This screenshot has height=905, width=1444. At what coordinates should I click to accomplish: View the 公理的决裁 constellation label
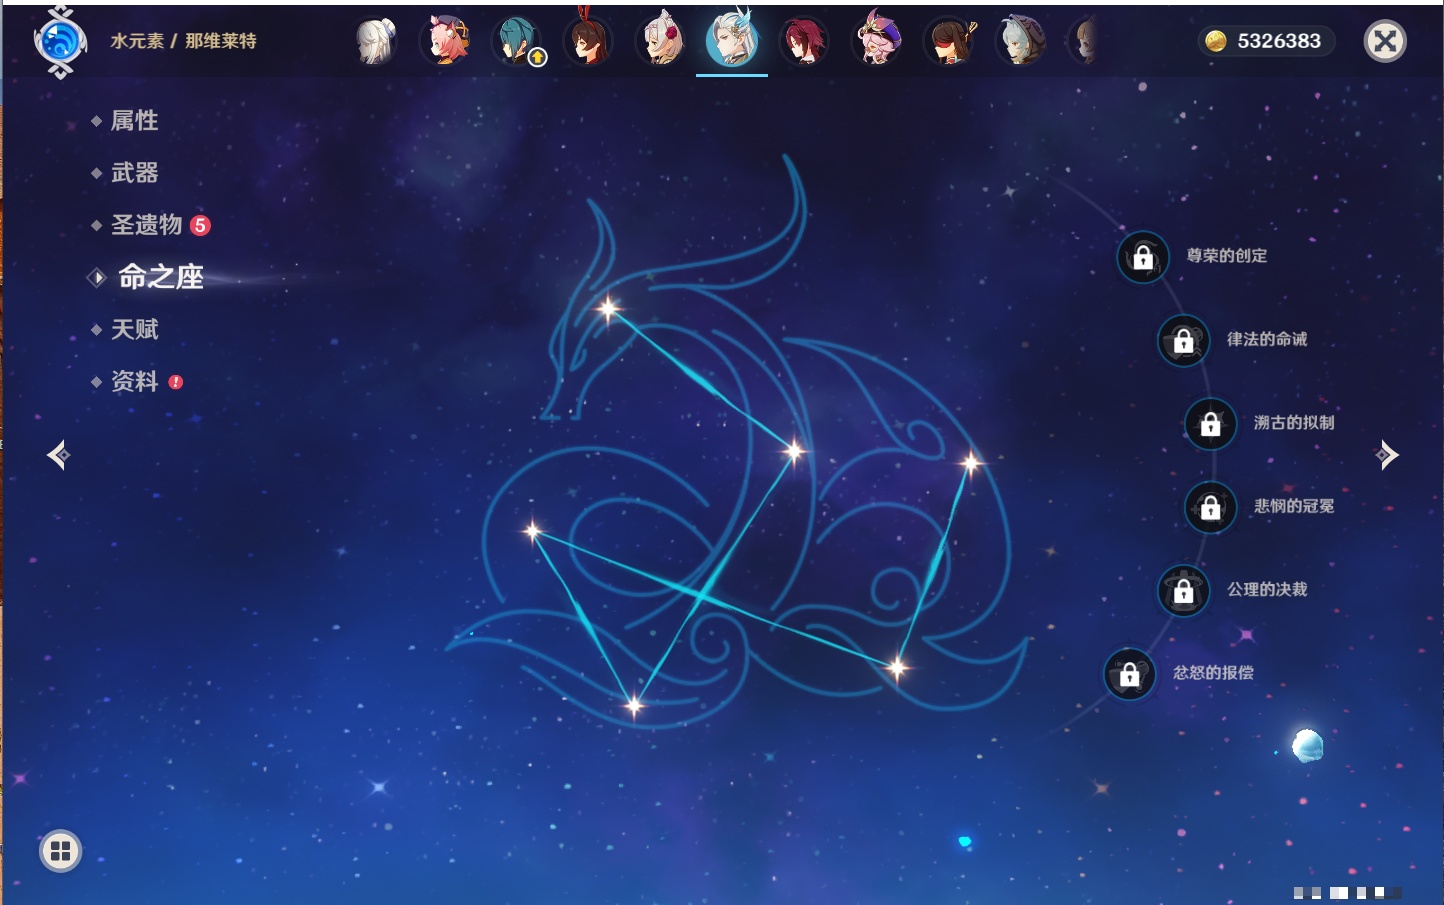click(1267, 589)
